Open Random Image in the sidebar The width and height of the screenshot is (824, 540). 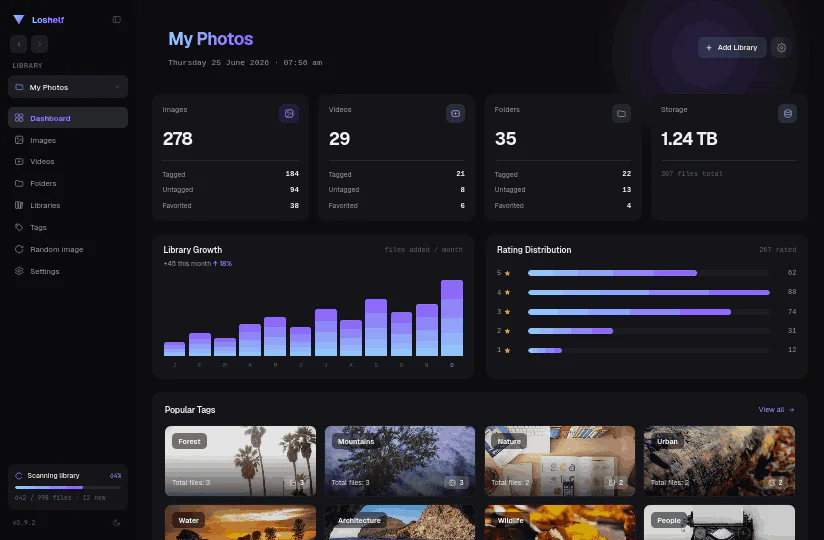(68, 250)
